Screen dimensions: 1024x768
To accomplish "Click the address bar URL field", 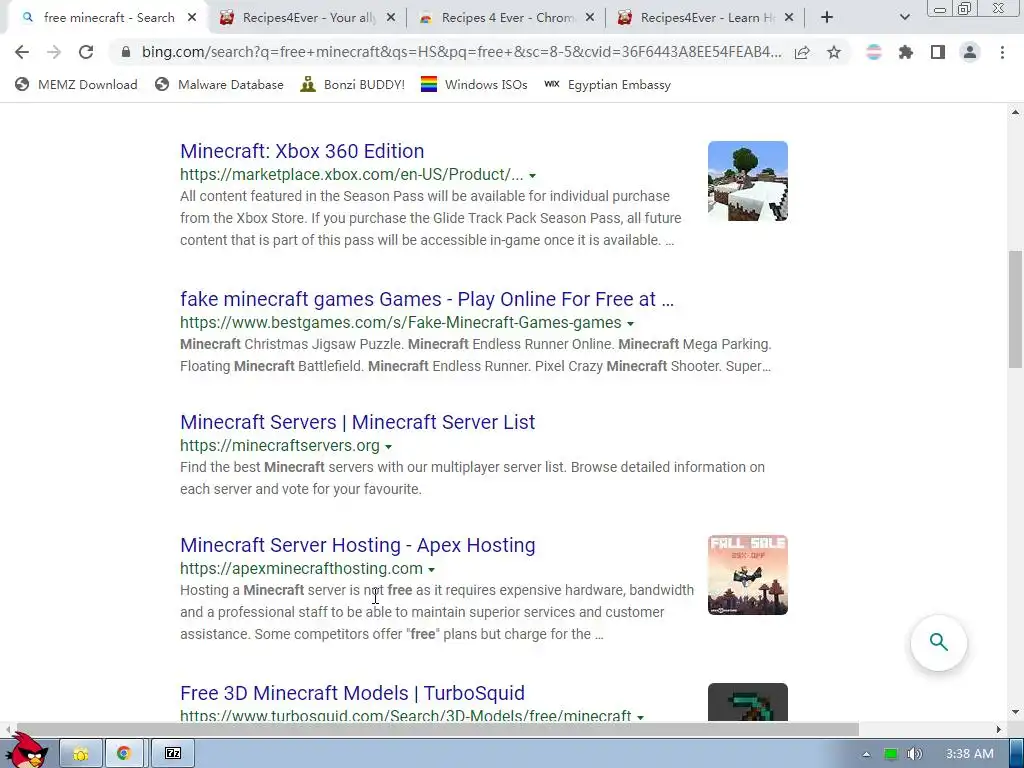I will 461,52.
